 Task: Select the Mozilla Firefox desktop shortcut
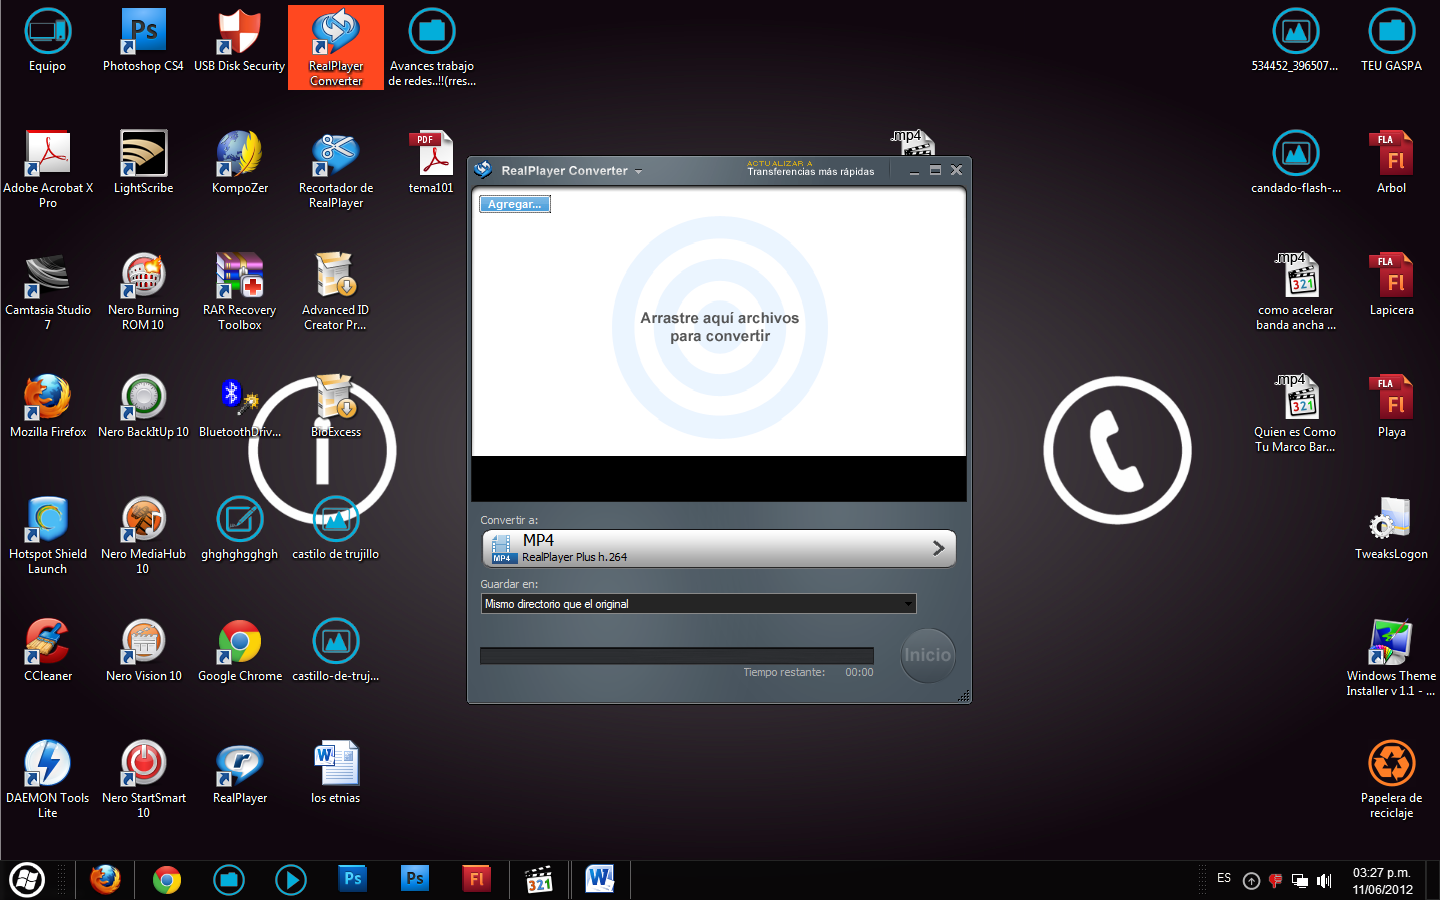coord(48,407)
